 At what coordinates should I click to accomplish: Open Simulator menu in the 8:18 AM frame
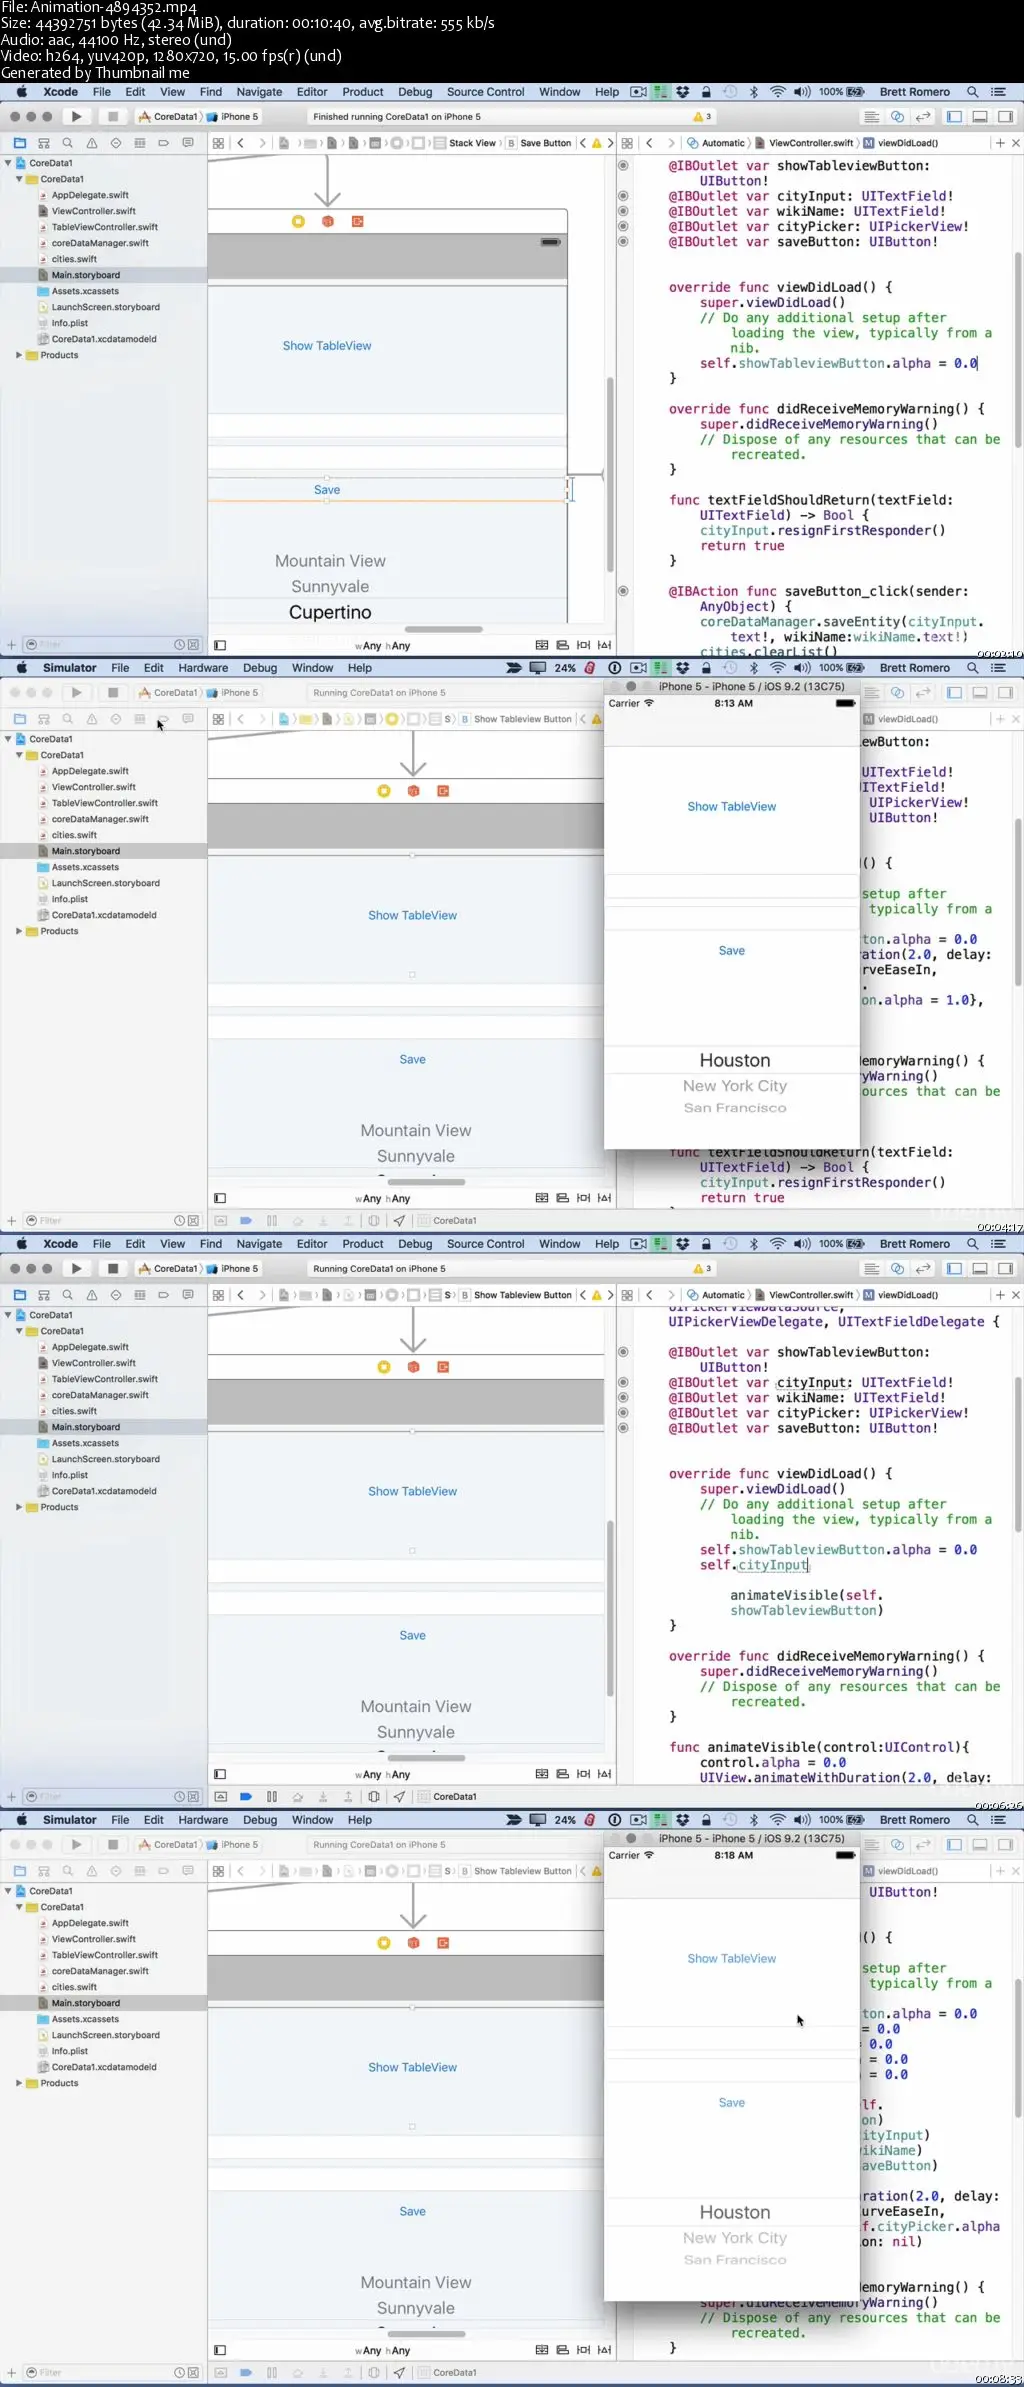(70, 1820)
